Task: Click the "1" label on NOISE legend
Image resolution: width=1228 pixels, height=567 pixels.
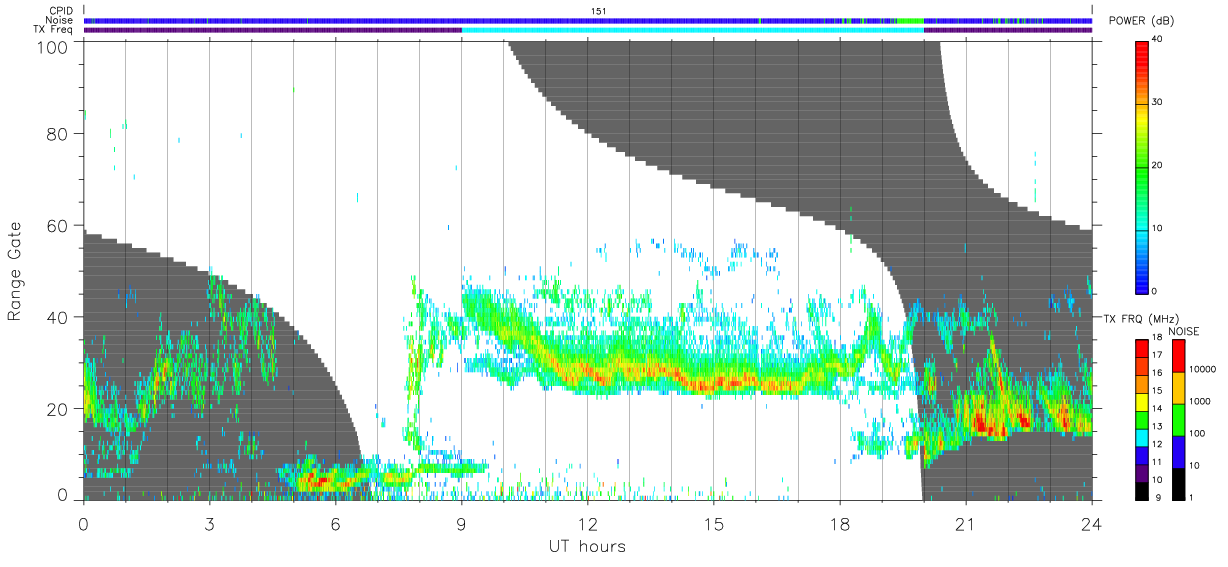Action: [x=1190, y=497]
